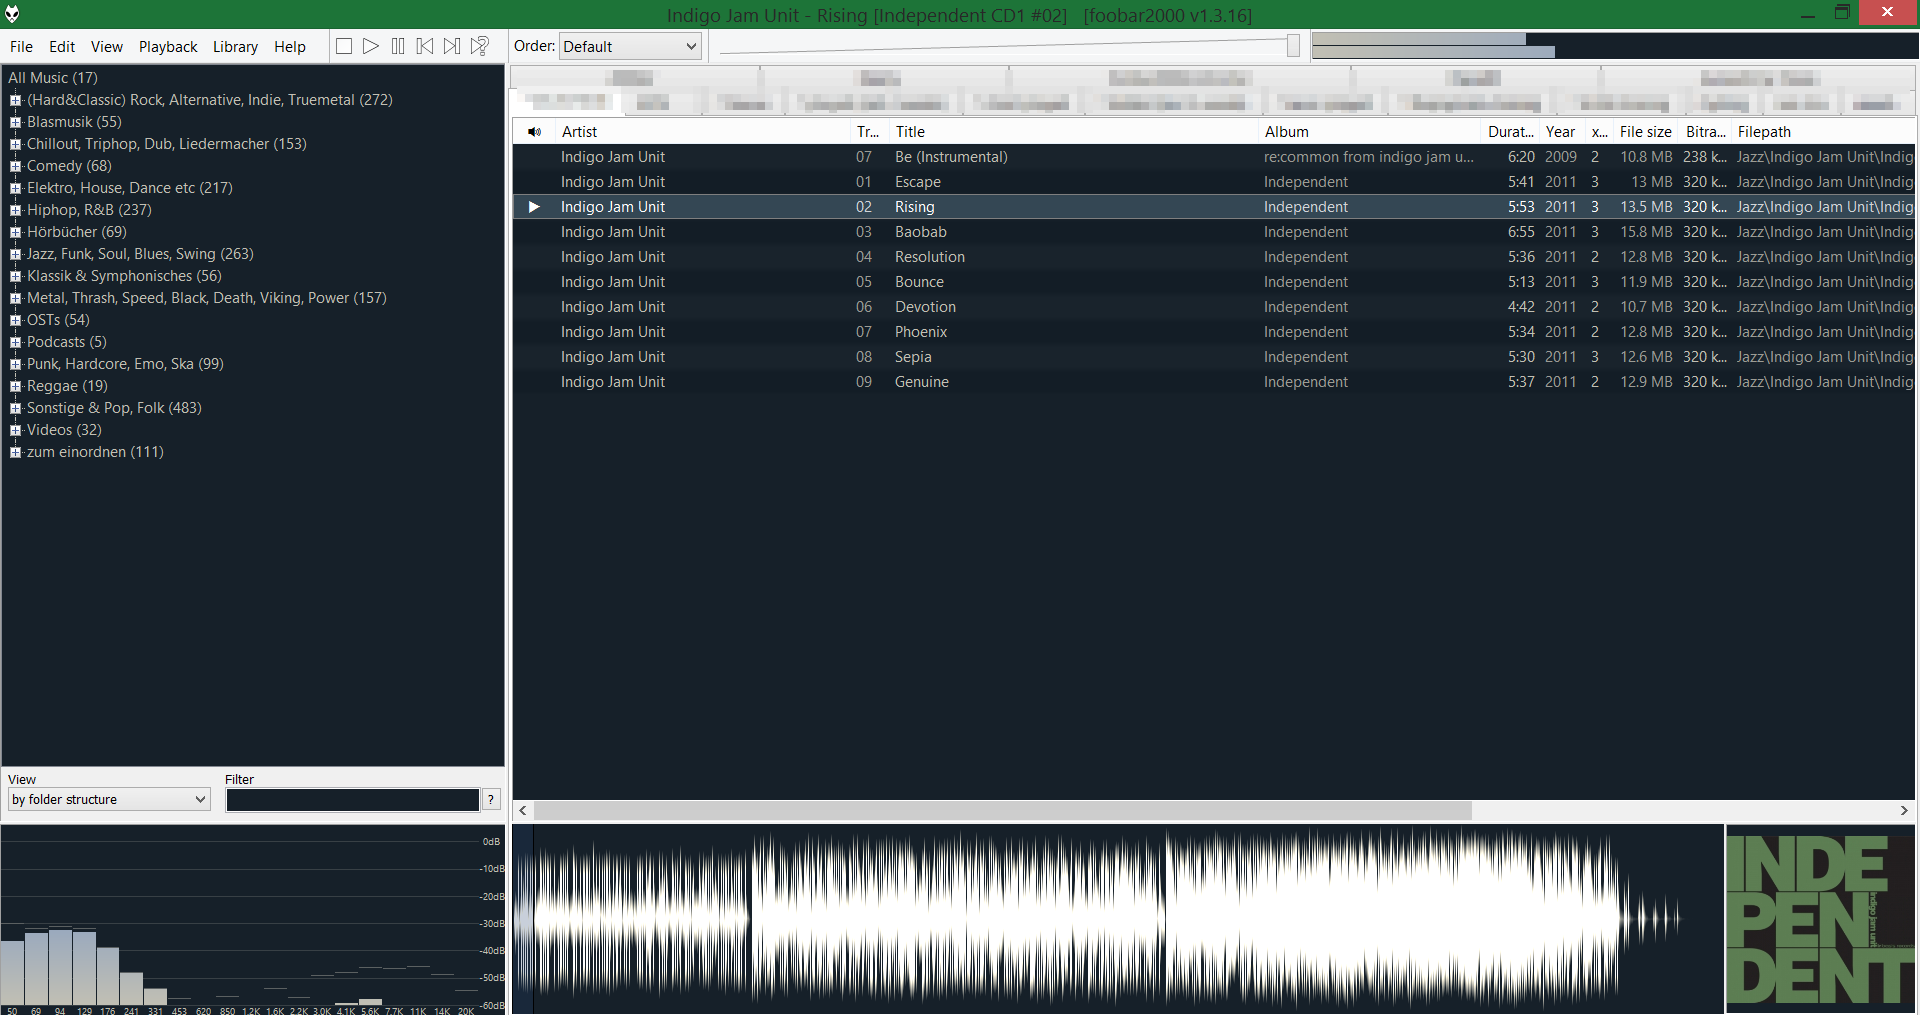
Task: Click the Stop playback button
Action: point(344,46)
